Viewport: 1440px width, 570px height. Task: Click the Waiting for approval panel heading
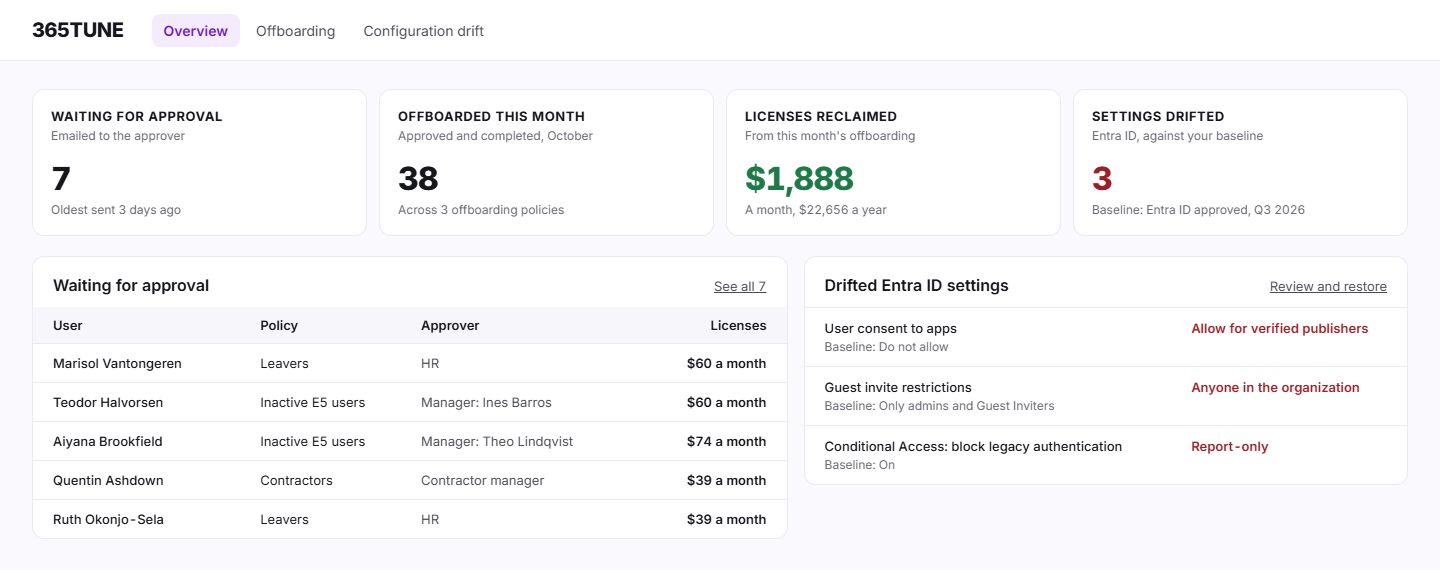131,286
